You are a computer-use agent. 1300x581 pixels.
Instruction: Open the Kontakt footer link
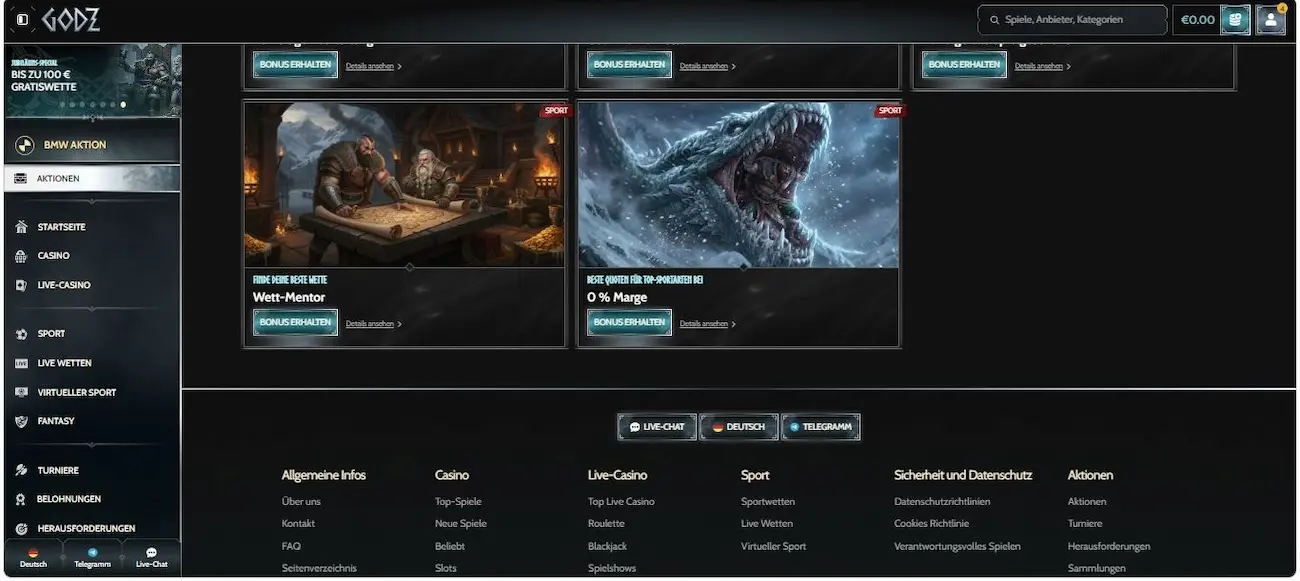(298, 524)
